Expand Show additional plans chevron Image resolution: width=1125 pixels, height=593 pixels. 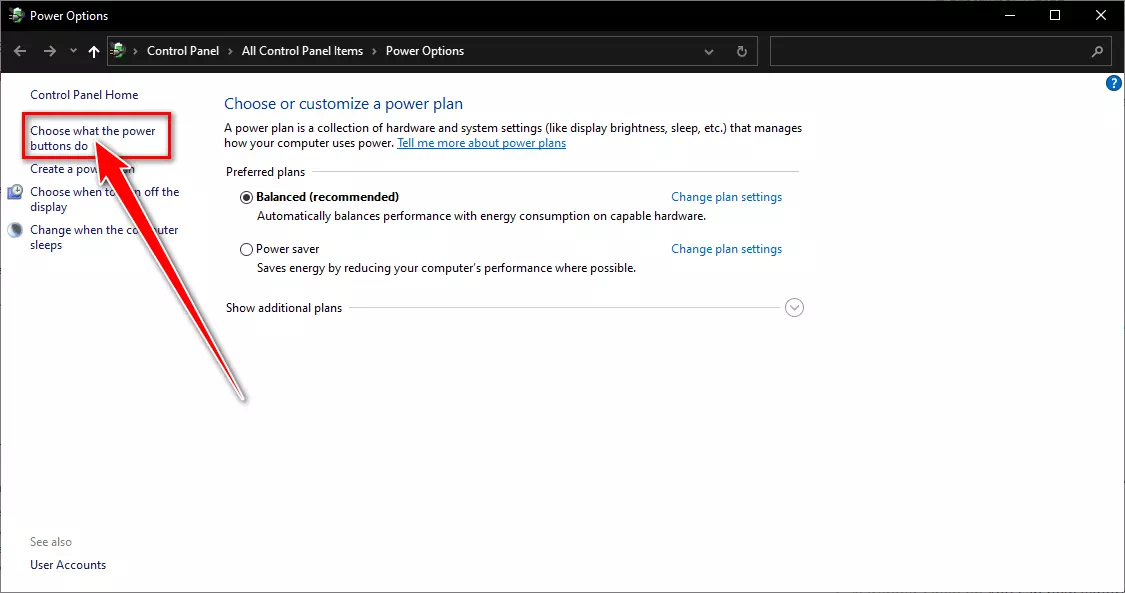pyautogui.click(x=794, y=308)
